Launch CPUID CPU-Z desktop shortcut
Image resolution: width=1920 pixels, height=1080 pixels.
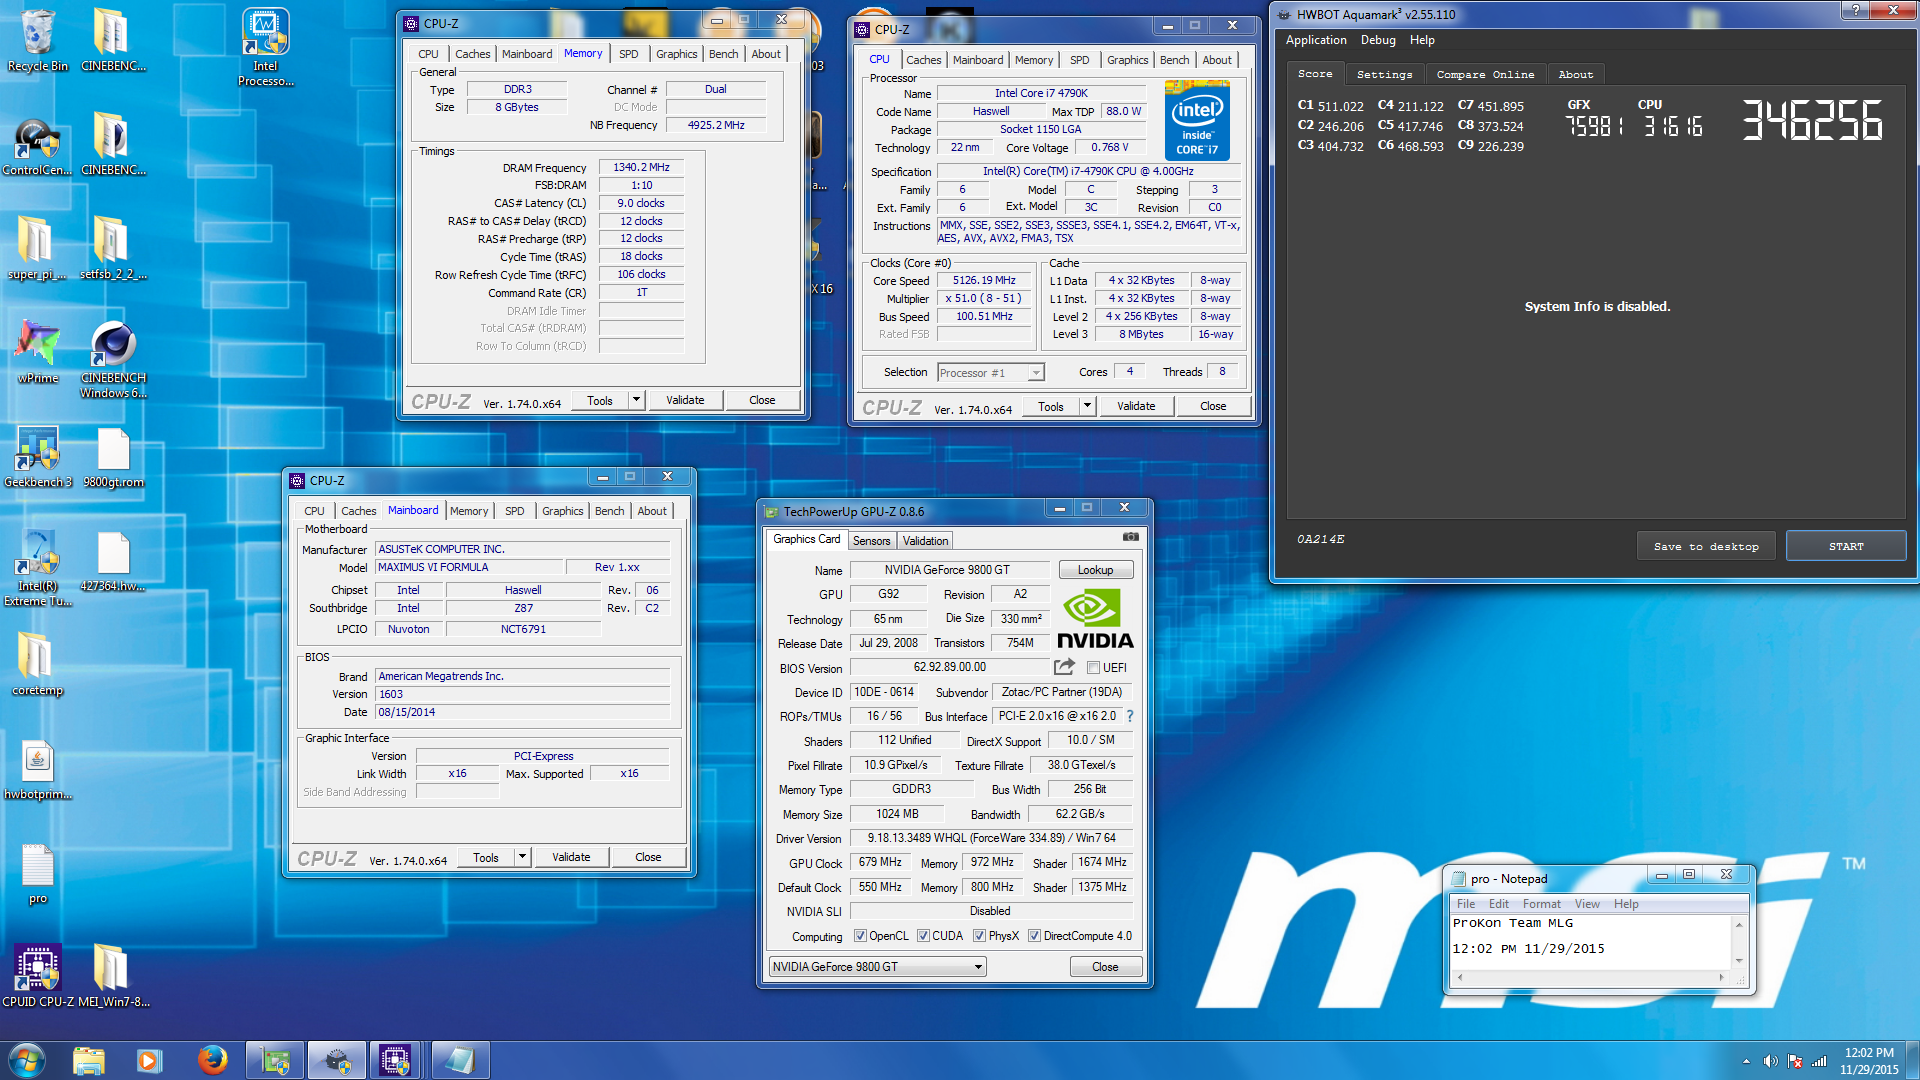point(38,976)
